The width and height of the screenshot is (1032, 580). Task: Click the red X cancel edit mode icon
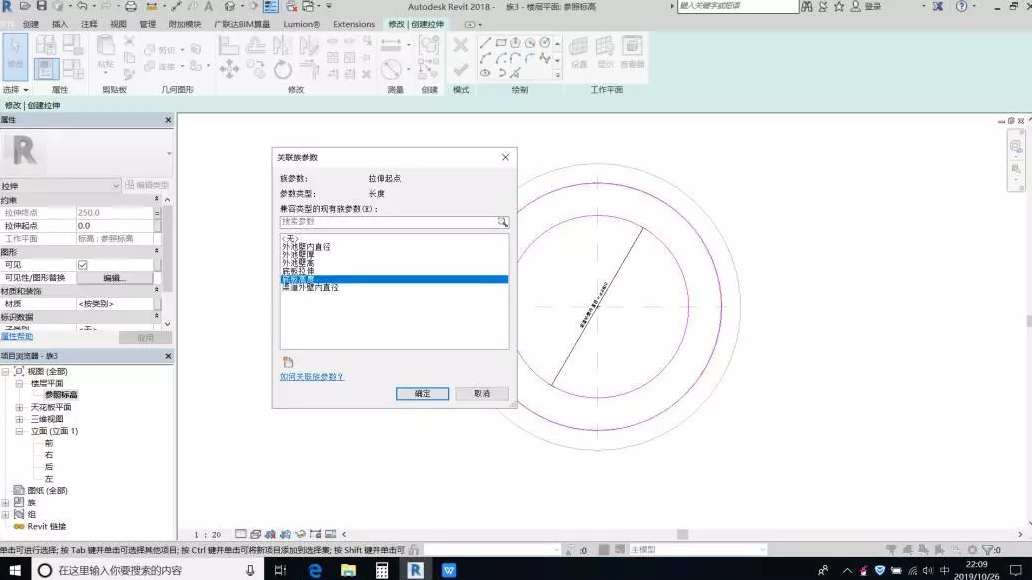point(461,45)
